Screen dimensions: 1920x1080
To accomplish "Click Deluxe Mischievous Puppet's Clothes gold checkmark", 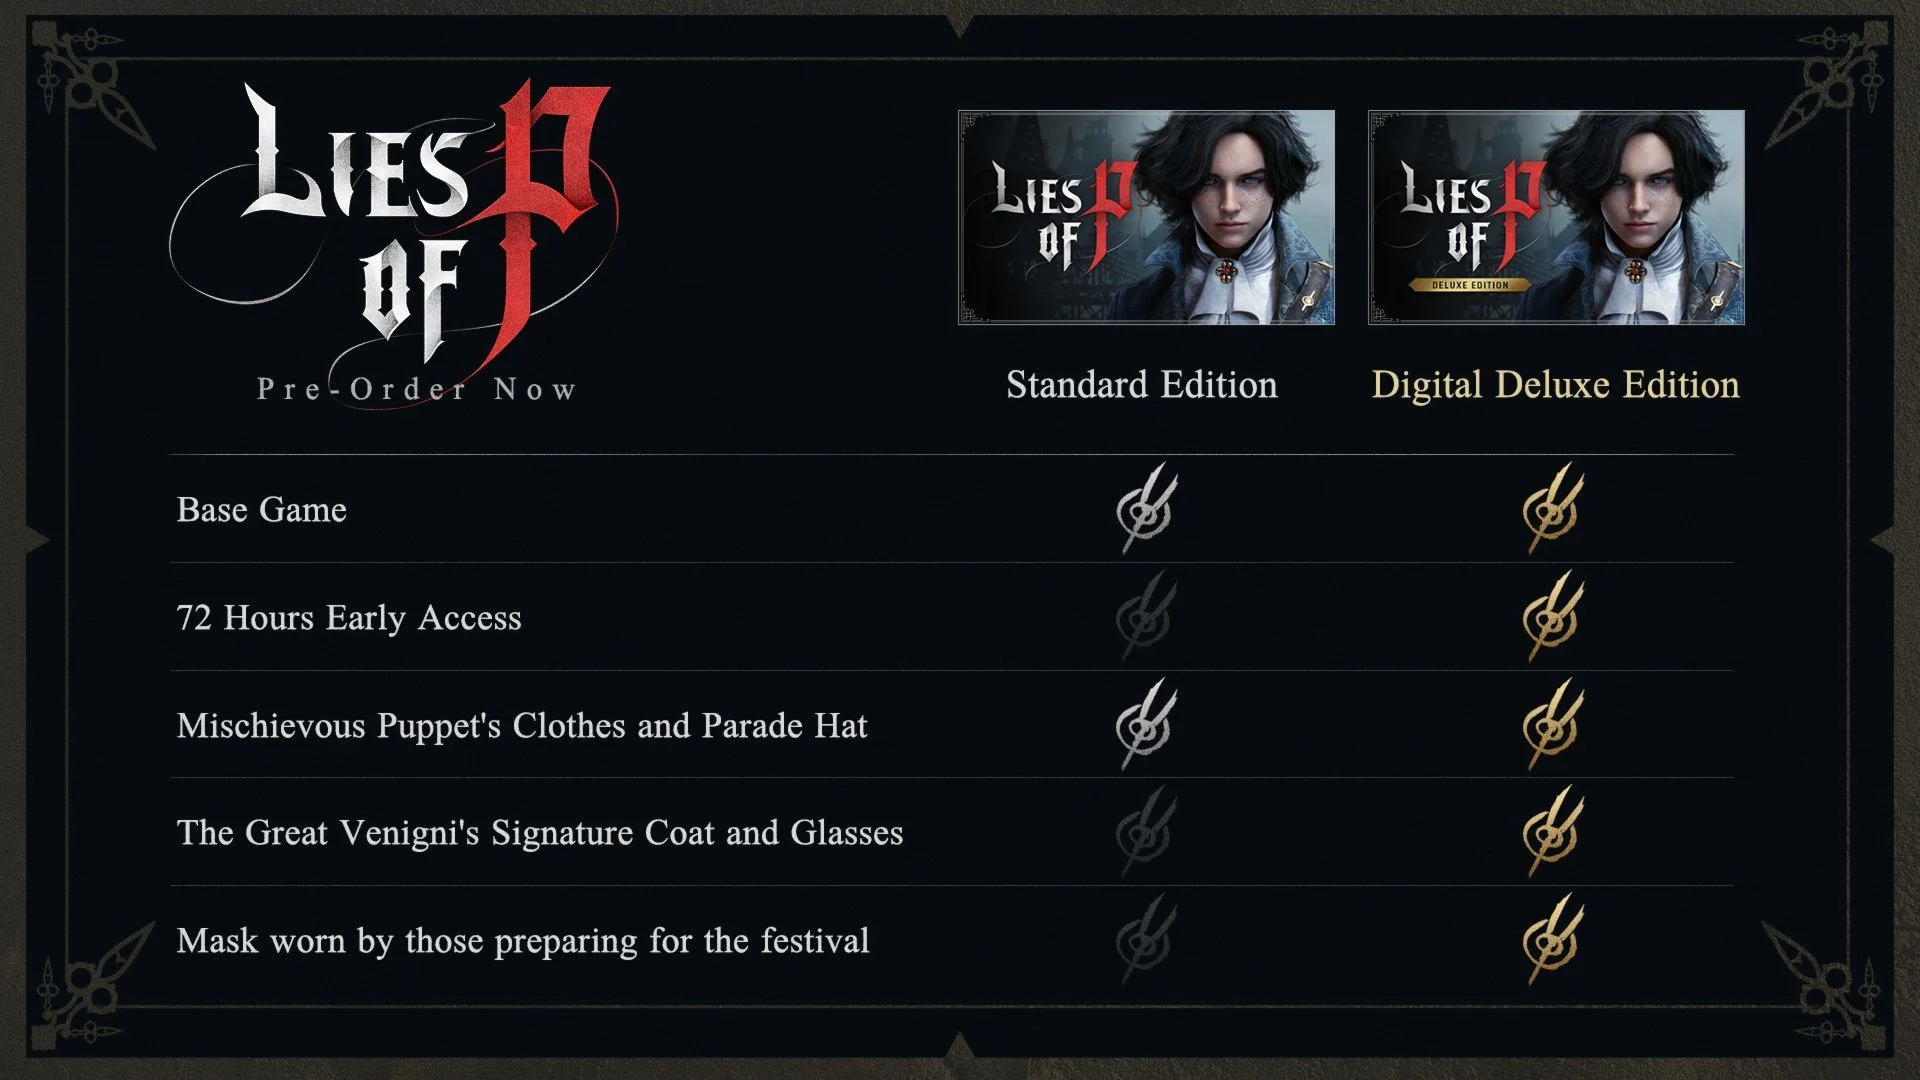I will (1552, 726).
